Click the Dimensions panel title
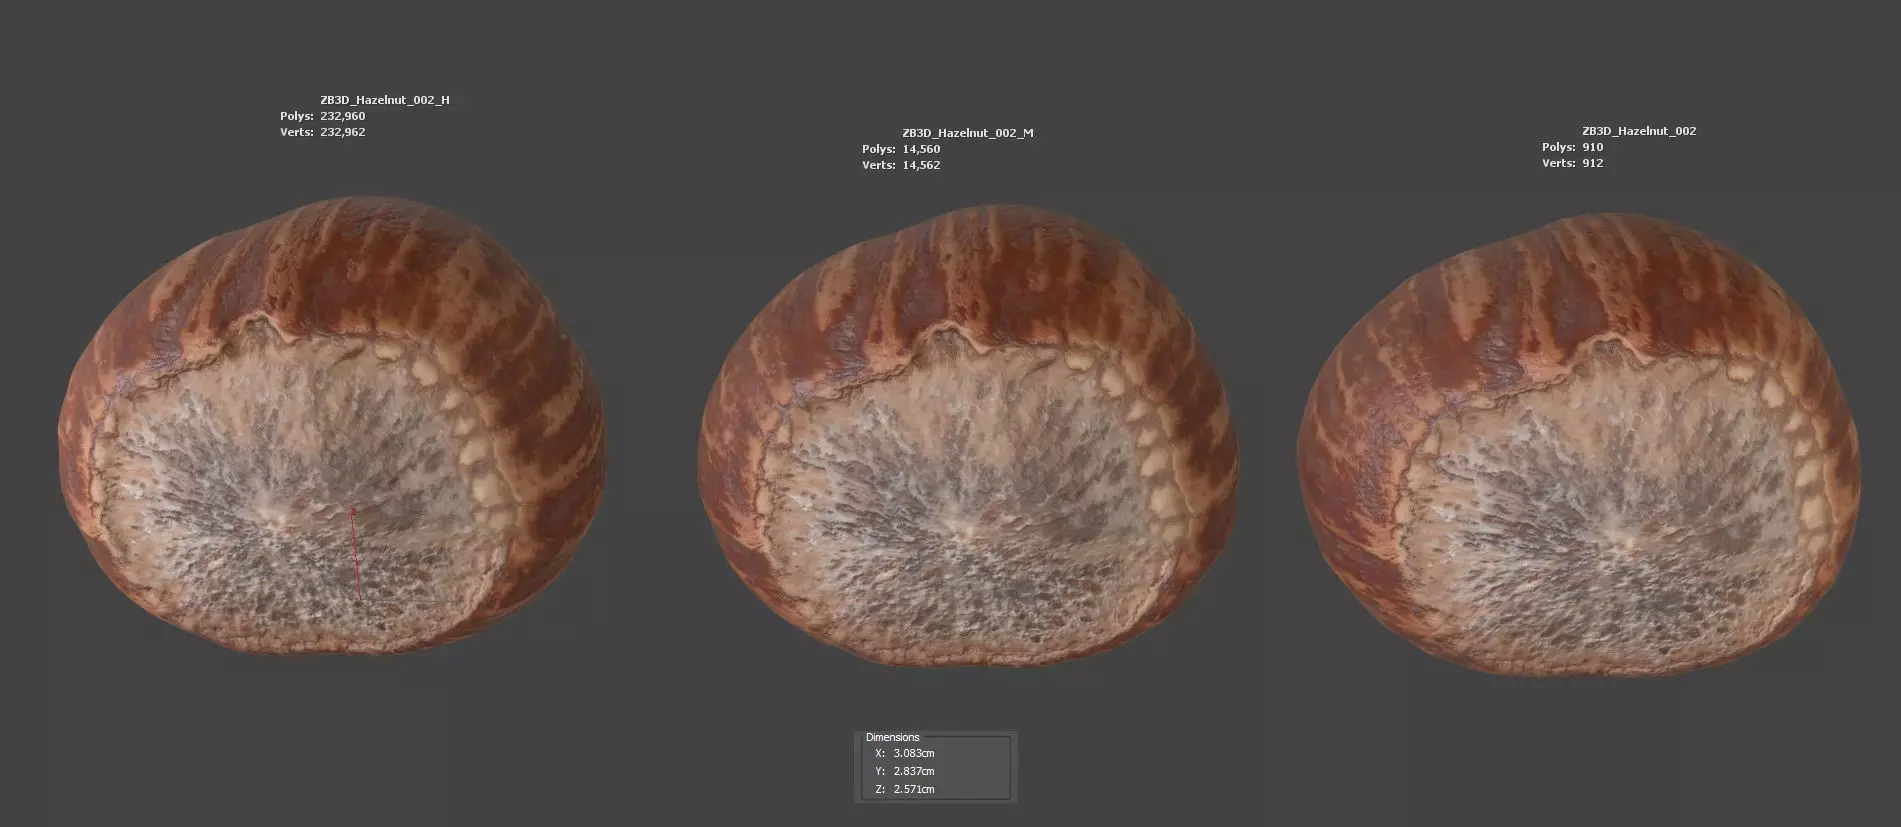Screen dimensions: 1901x827 [x=892, y=737]
